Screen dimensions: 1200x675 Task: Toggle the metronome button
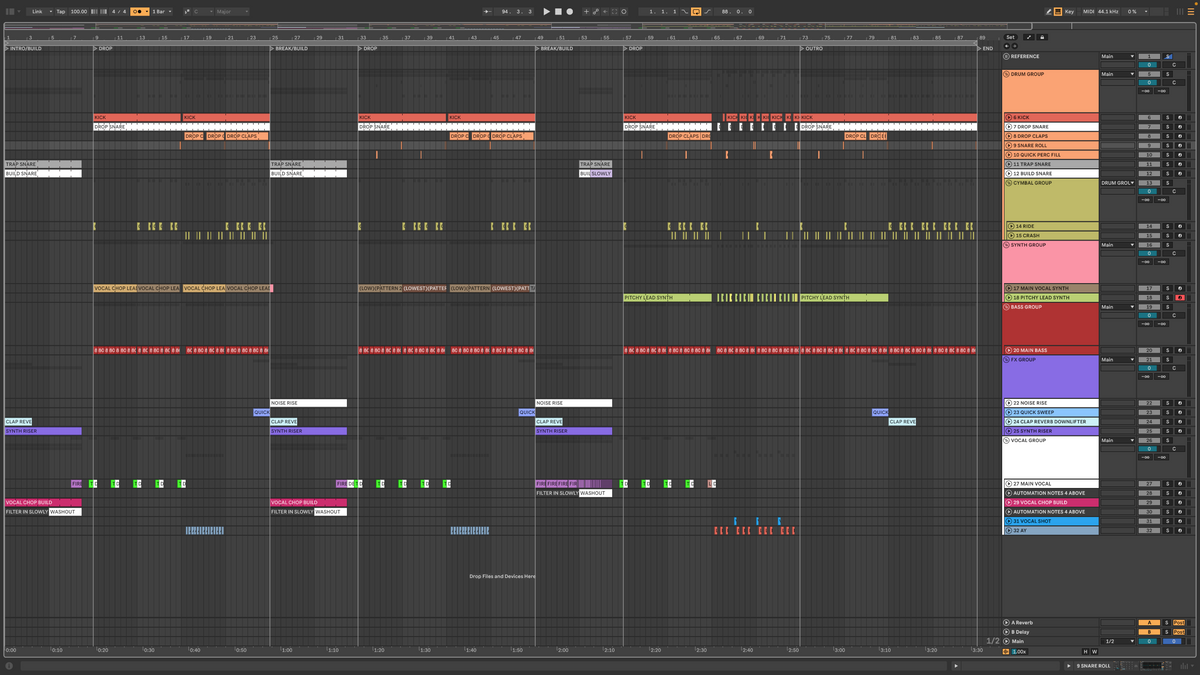tap(141, 11)
